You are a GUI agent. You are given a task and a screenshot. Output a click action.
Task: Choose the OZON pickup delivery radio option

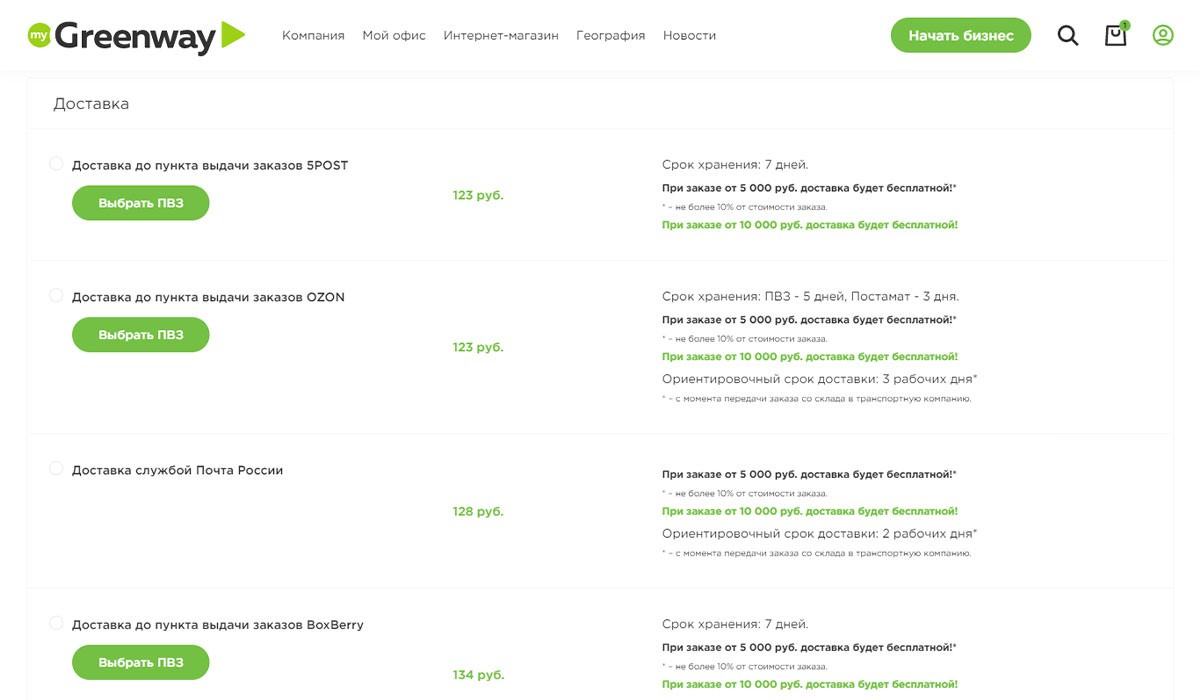tap(56, 296)
